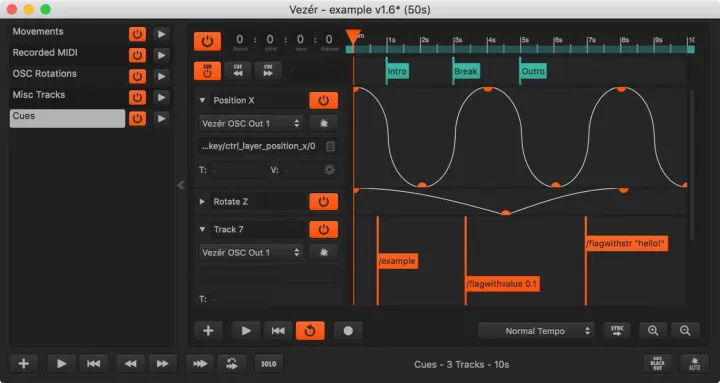Play the current composition timeline
The width and height of the screenshot is (720, 383).
(246, 331)
